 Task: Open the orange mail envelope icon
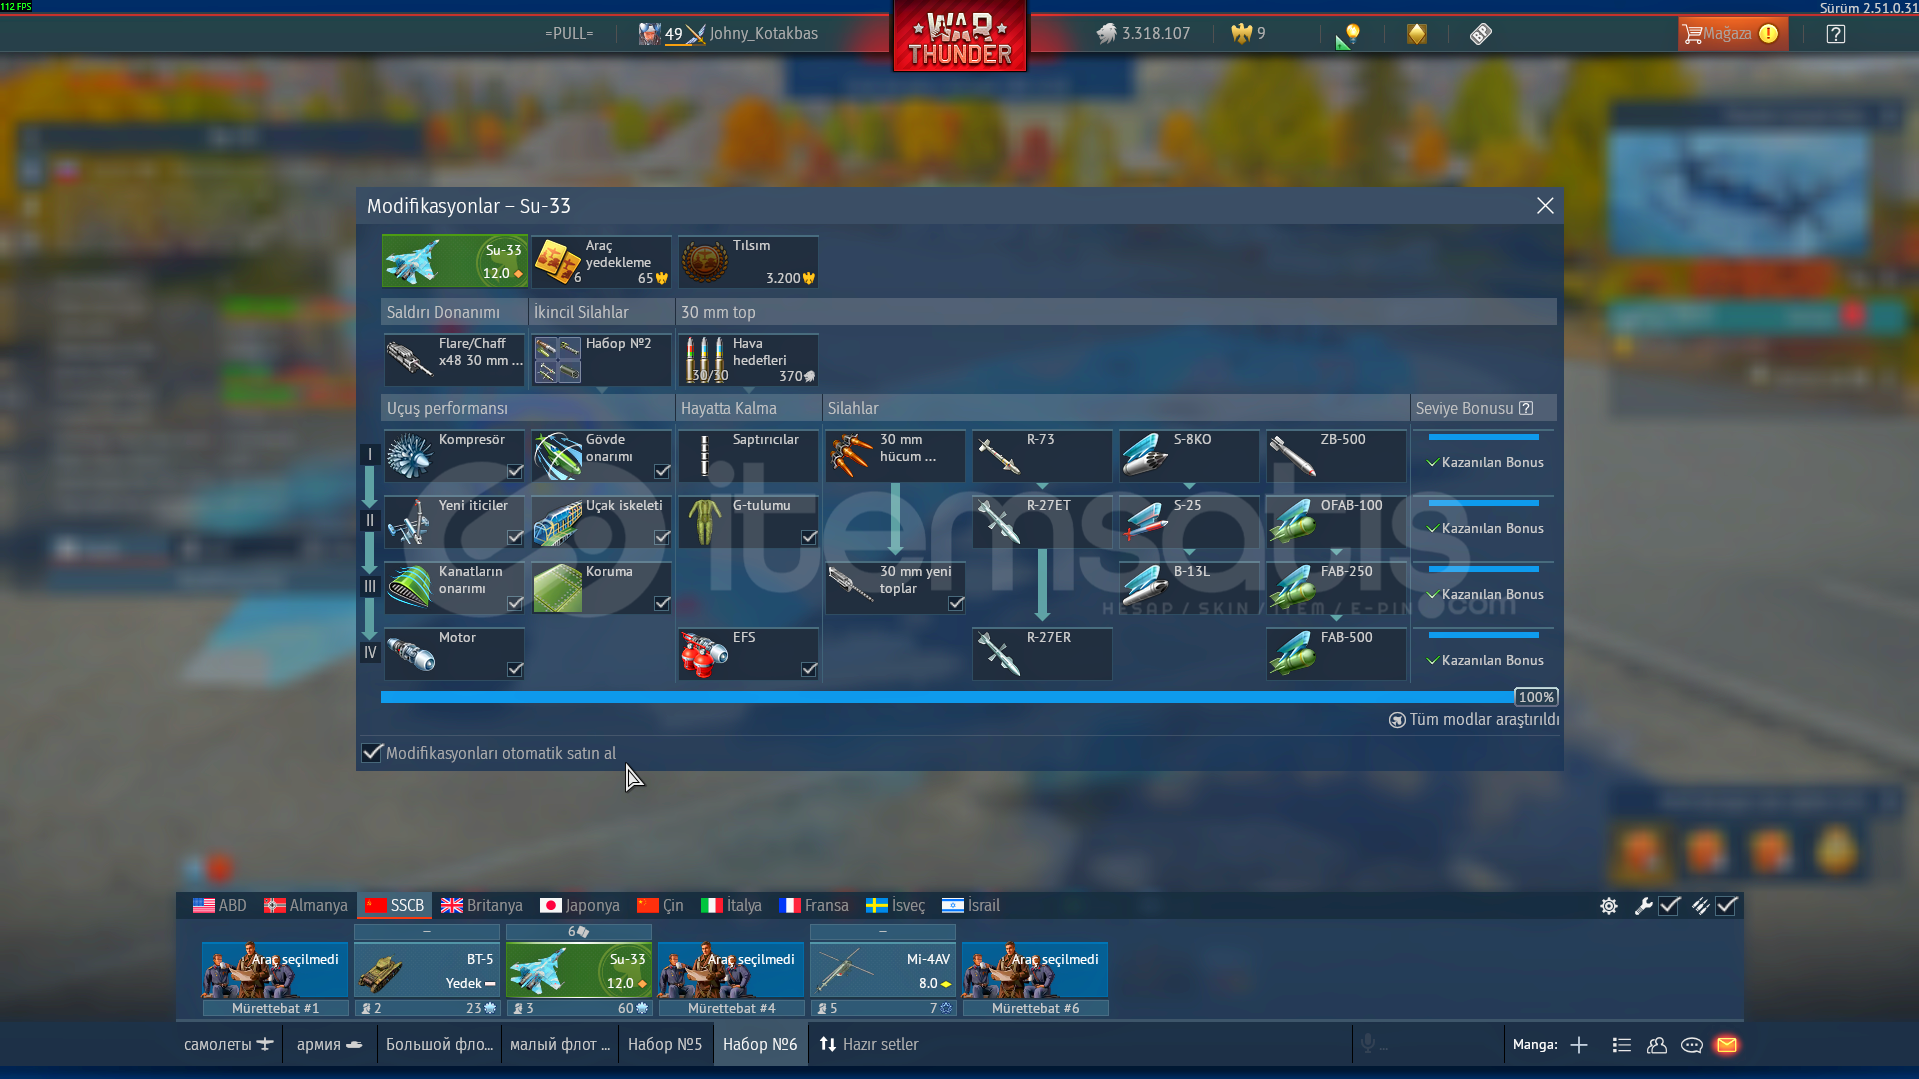point(1727,1045)
